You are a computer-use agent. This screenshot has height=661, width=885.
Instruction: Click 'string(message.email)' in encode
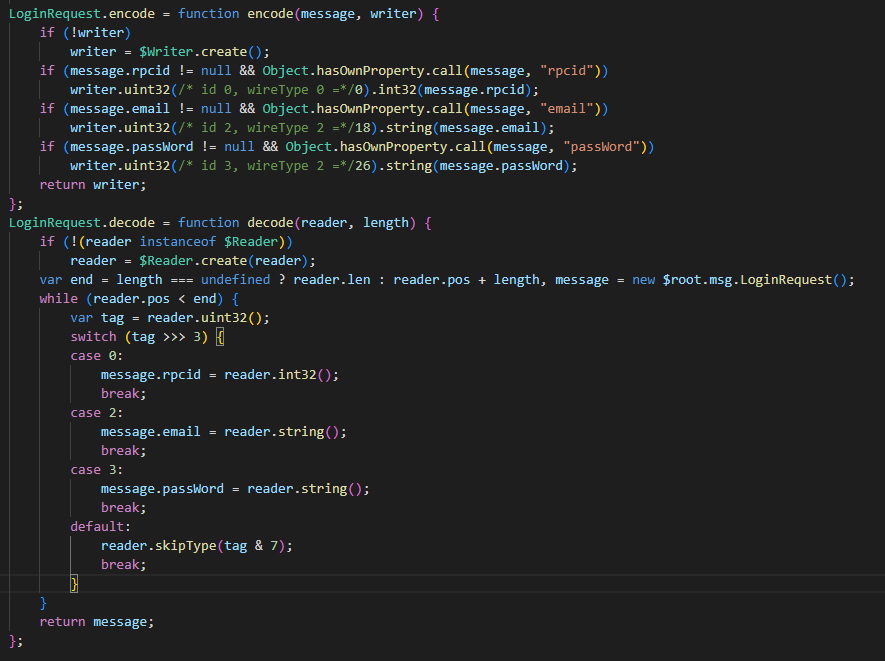tap(467, 128)
